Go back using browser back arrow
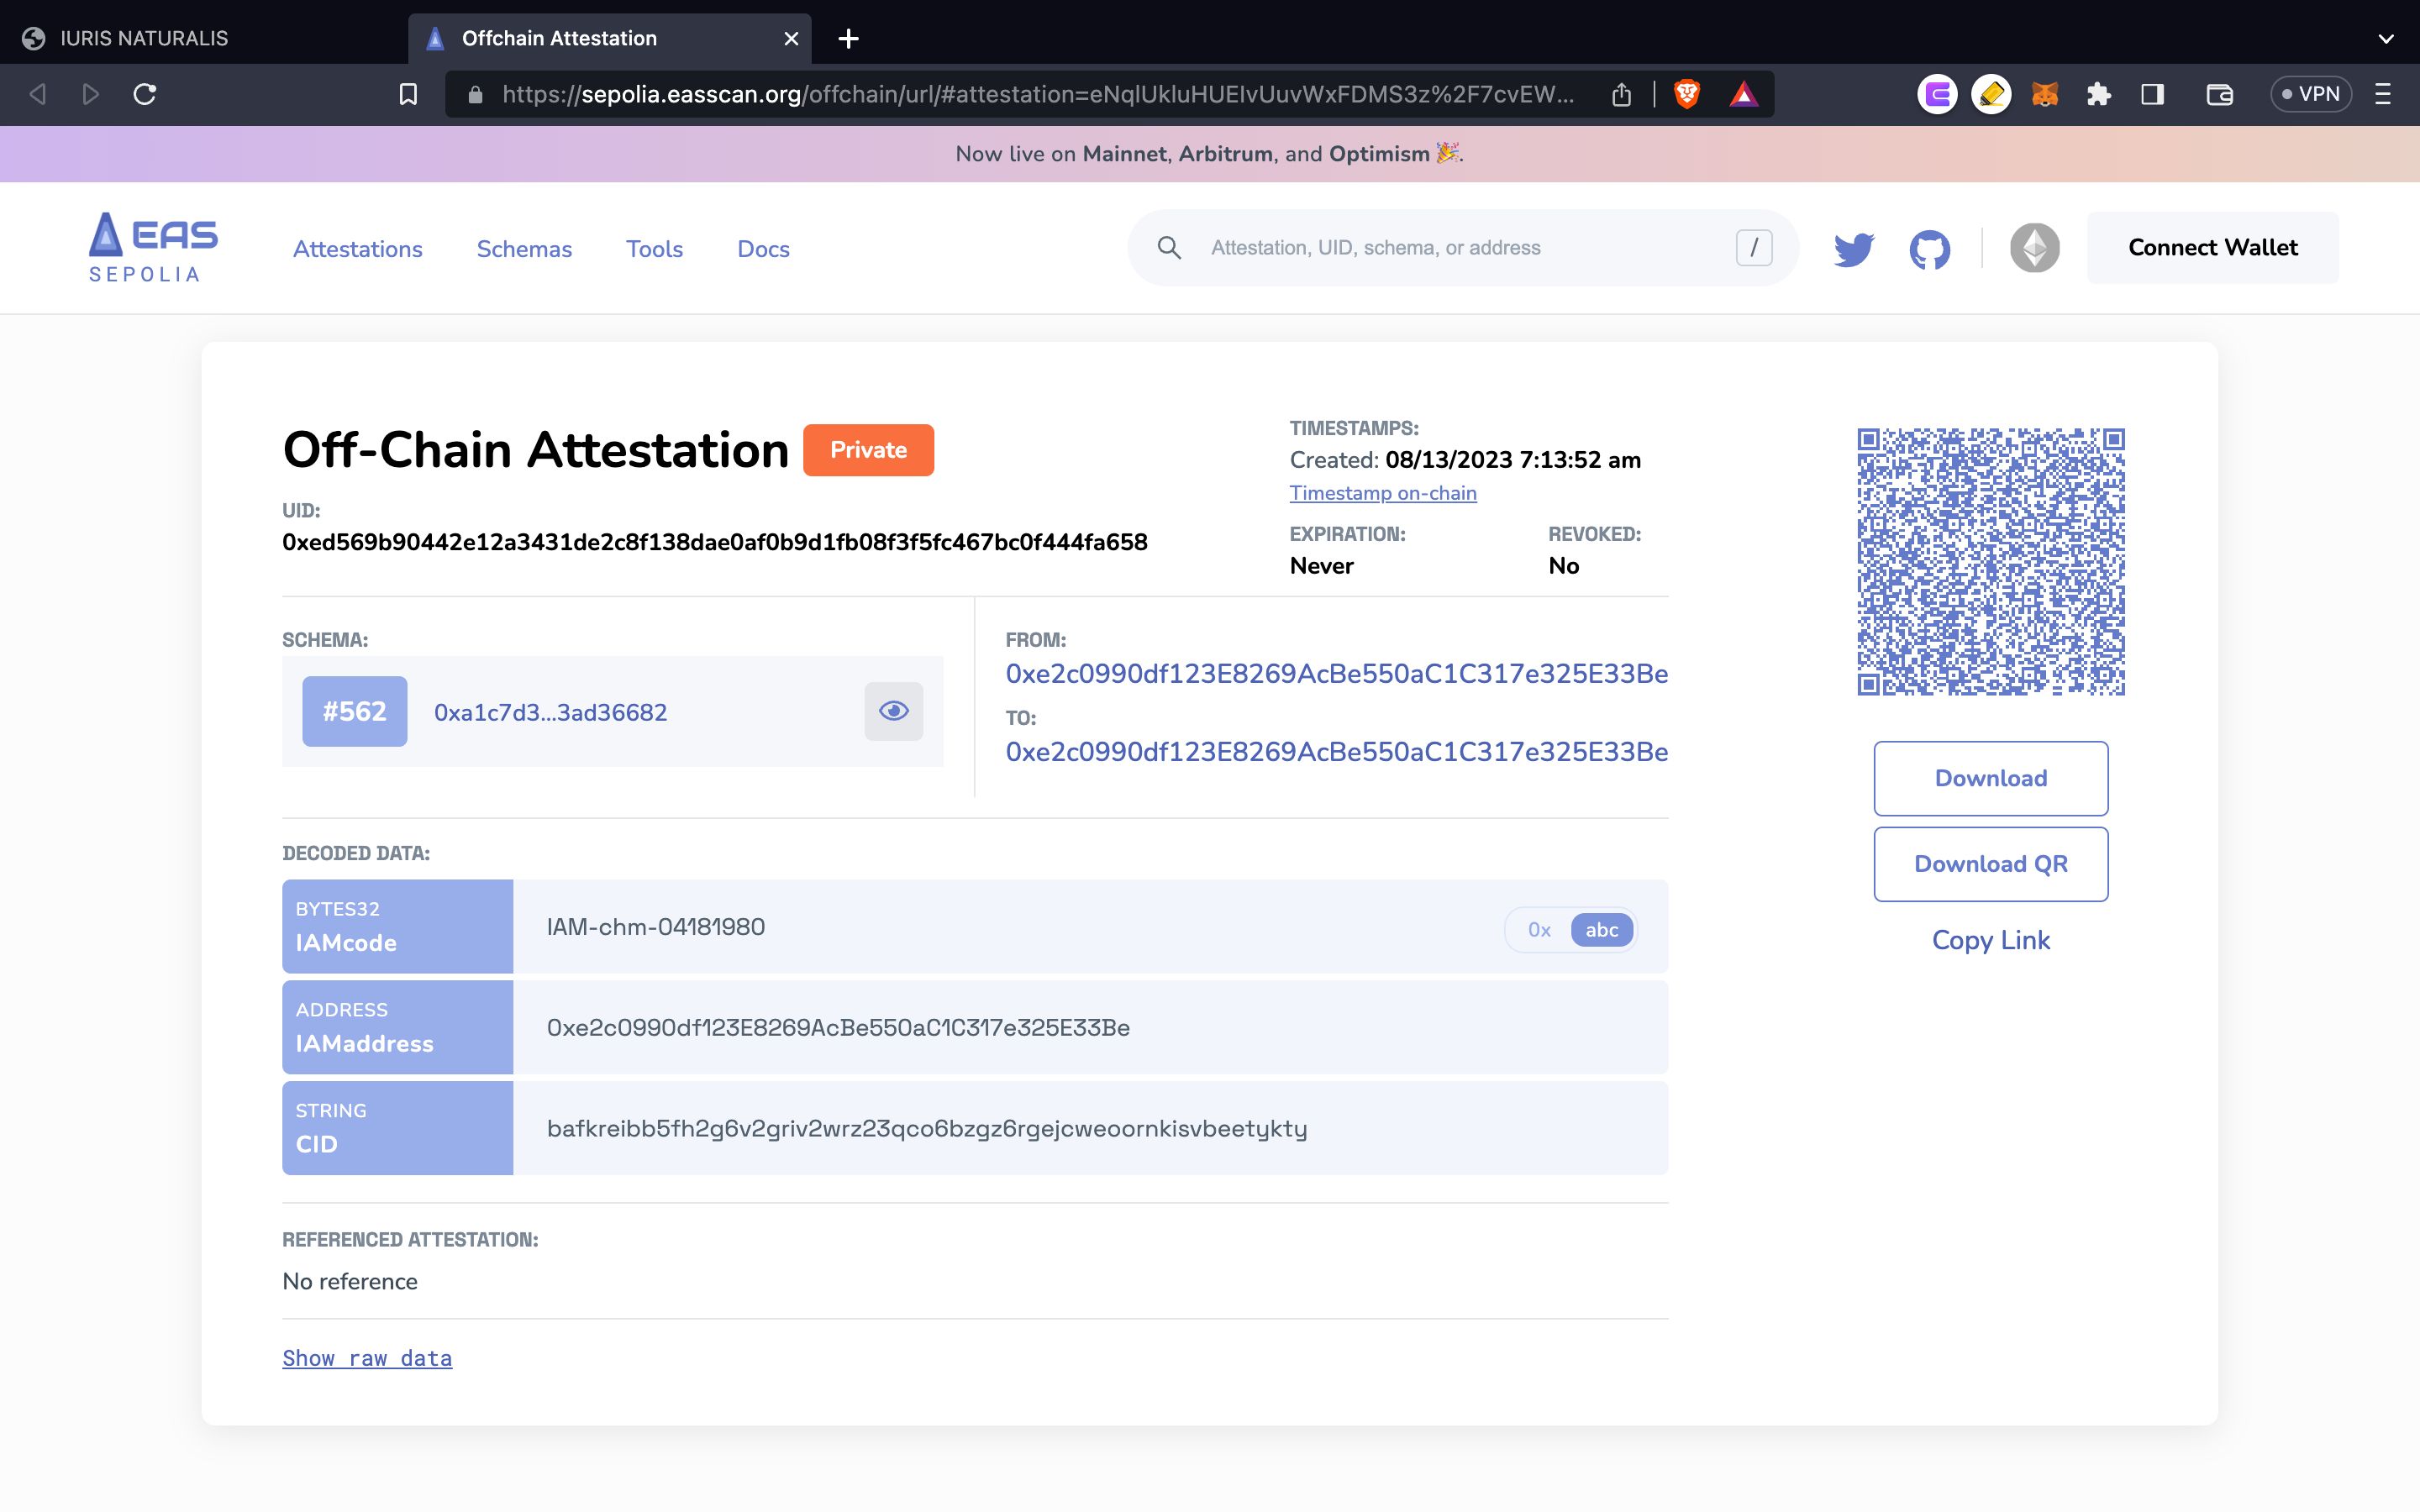Screen dimensions: 2420x1512 coord(38,94)
